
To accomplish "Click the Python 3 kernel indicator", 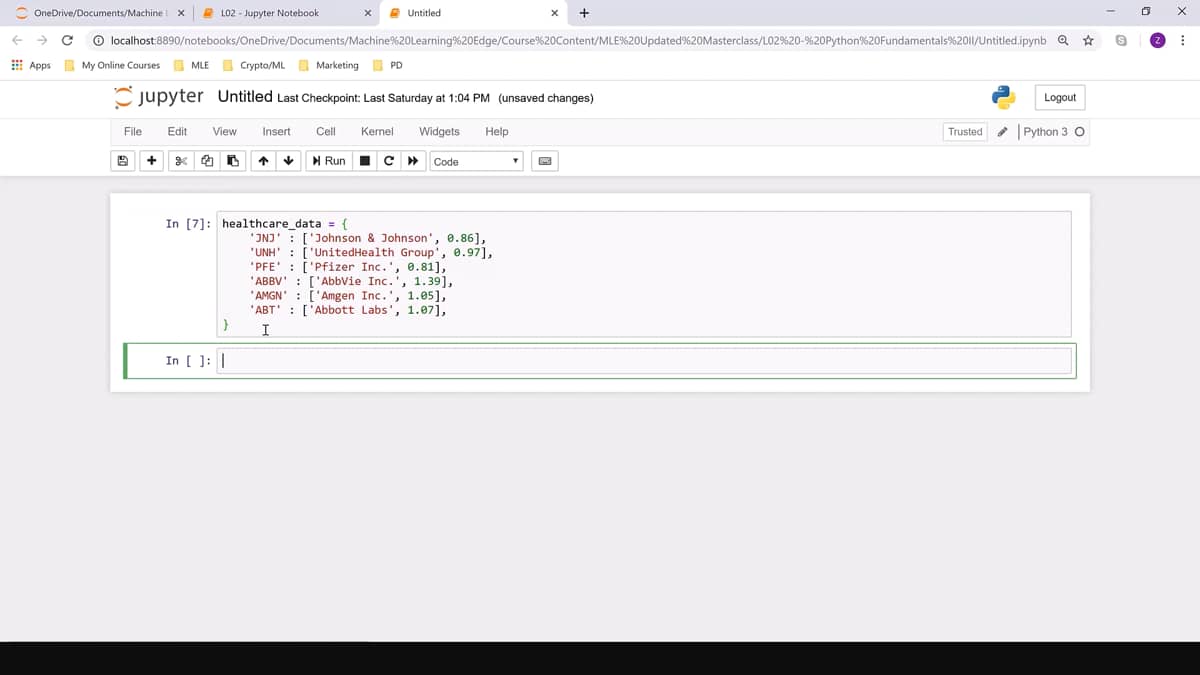I will tap(1053, 132).
